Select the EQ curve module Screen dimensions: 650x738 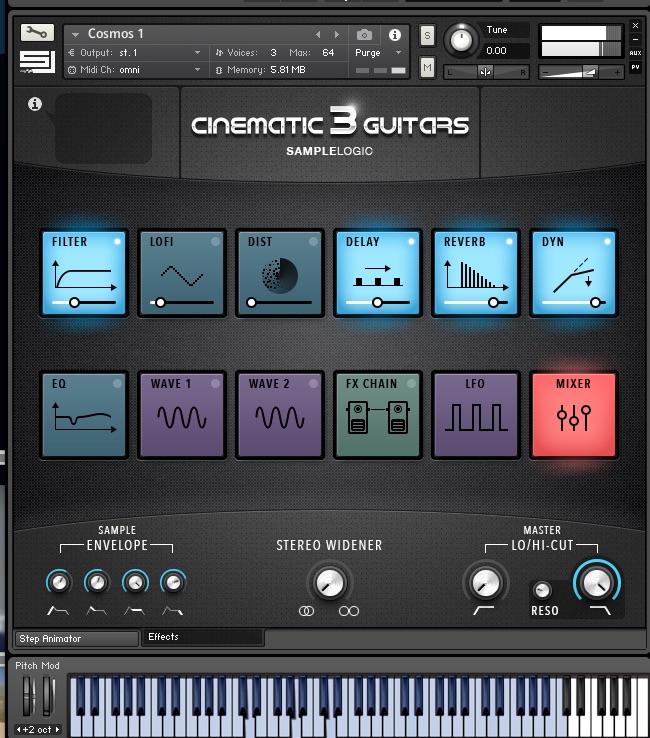[84, 413]
